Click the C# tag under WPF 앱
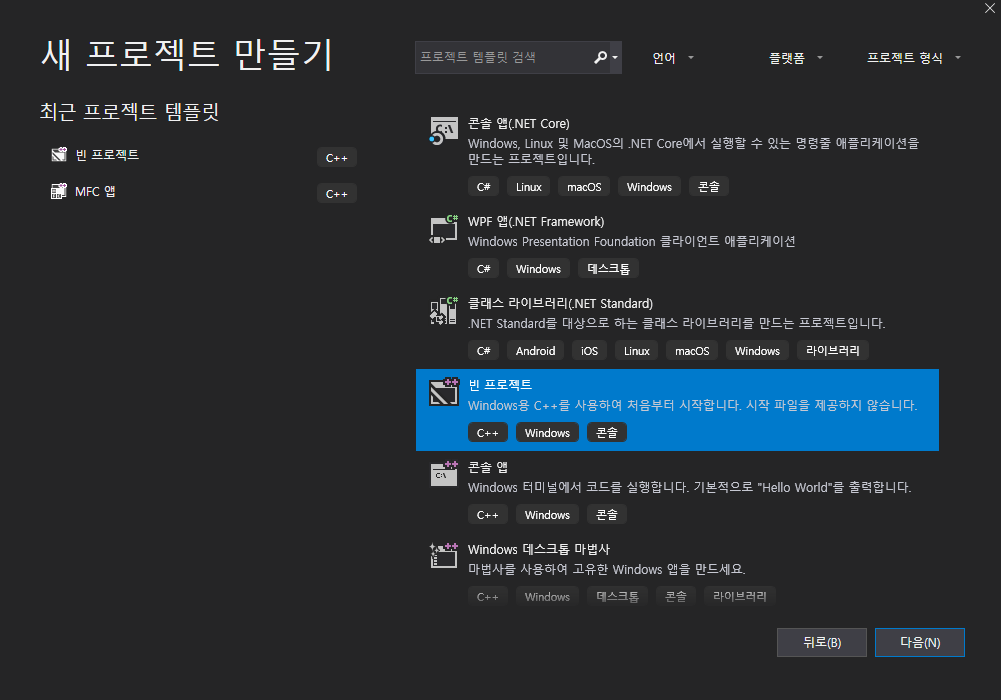 coord(483,269)
